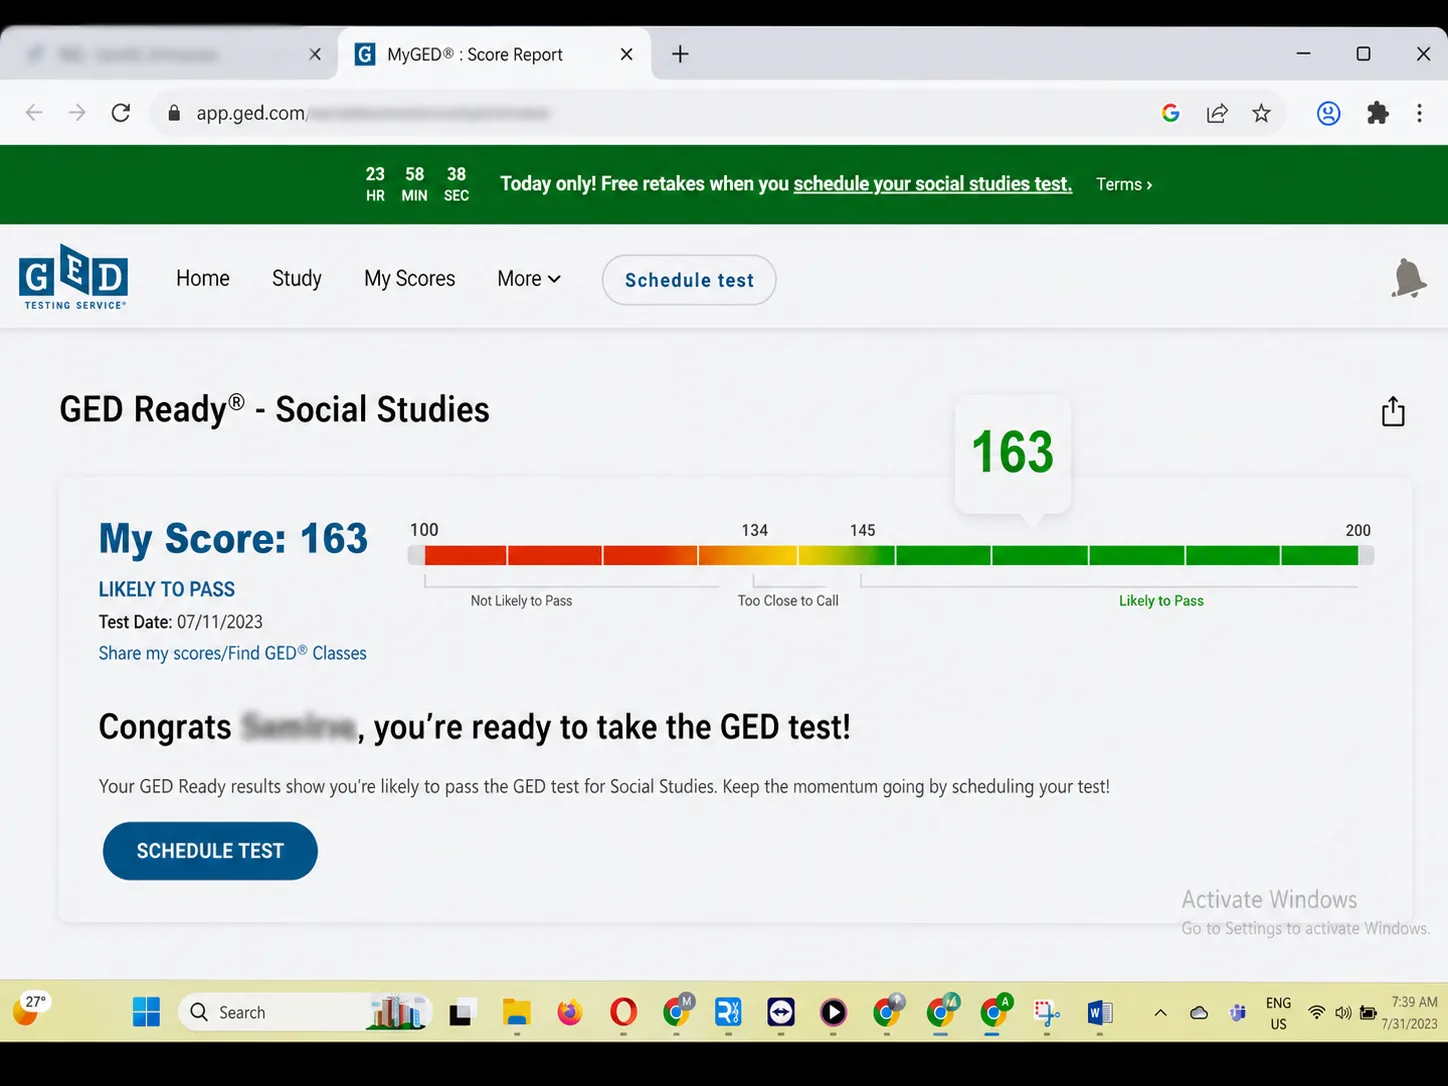Close the blurred first browser tab
This screenshot has height=1086, width=1448.
coord(315,54)
